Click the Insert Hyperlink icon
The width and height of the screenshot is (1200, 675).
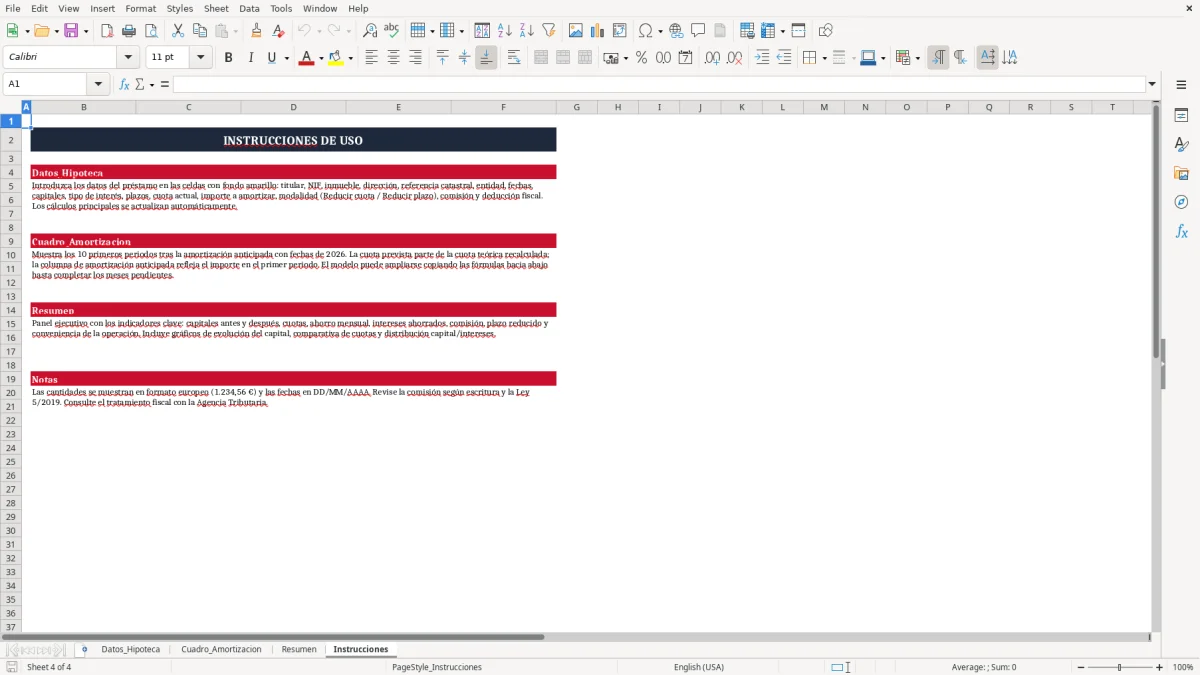point(676,31)
